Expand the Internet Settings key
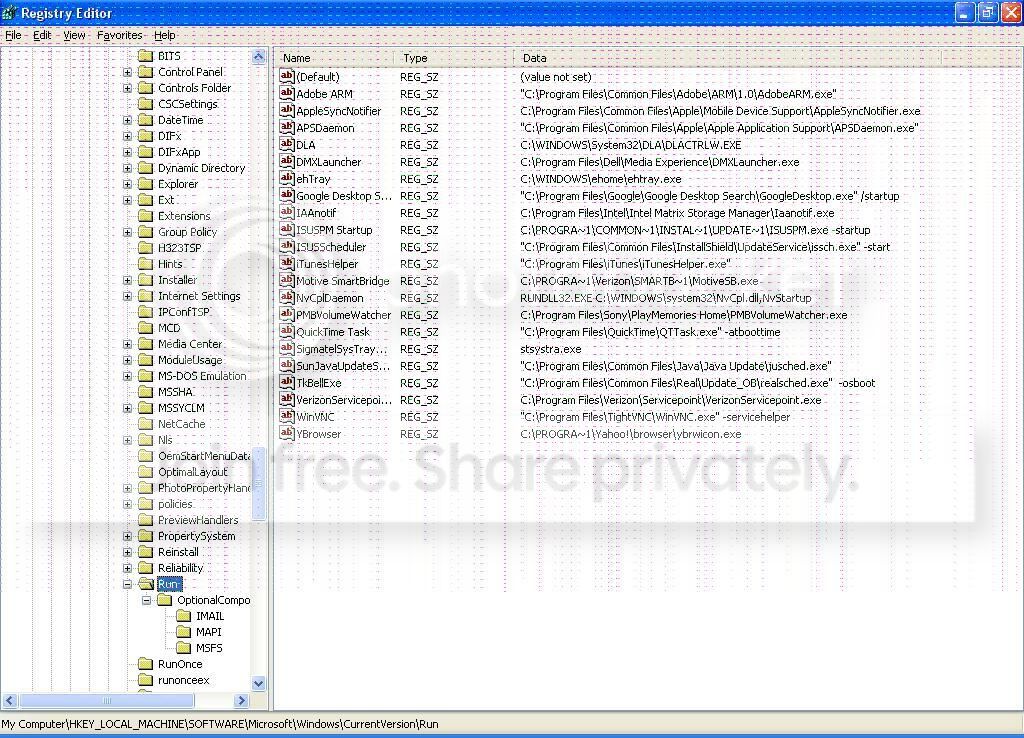Image resolution: width=1024 pixels, height=738 pixels. tap(128, 296)
